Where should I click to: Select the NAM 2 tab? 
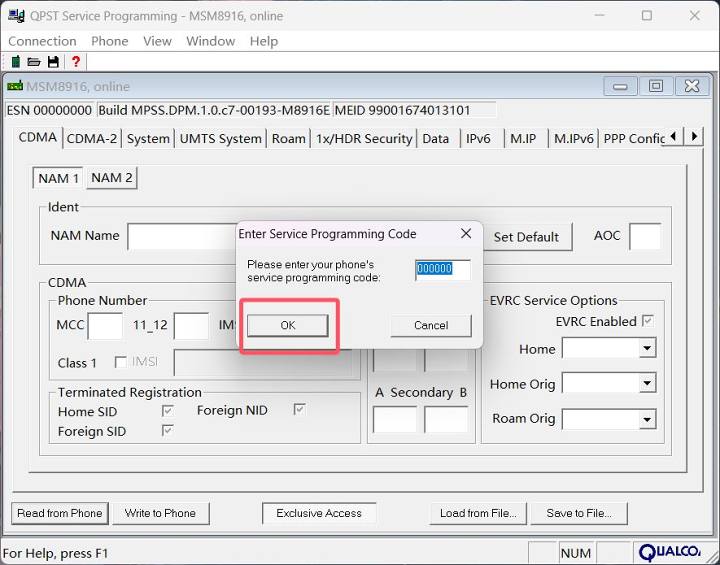tap(112, 178)
